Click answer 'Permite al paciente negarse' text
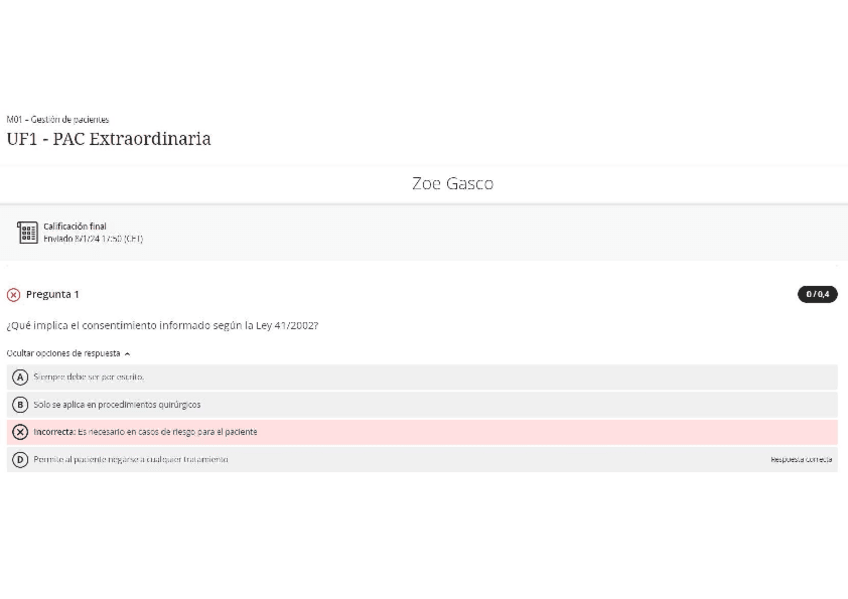The image size is (848, 599). tap(131, 460)
